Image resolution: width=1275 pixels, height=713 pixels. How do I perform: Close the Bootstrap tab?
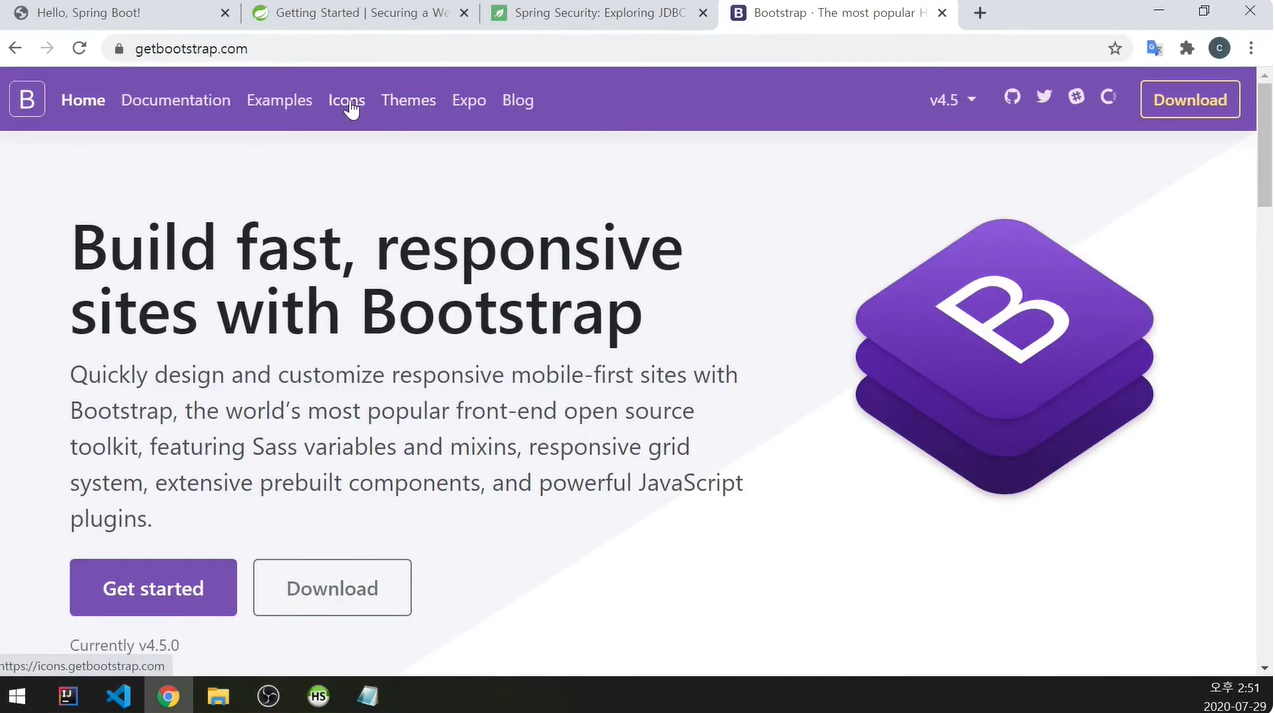(942, 13)
